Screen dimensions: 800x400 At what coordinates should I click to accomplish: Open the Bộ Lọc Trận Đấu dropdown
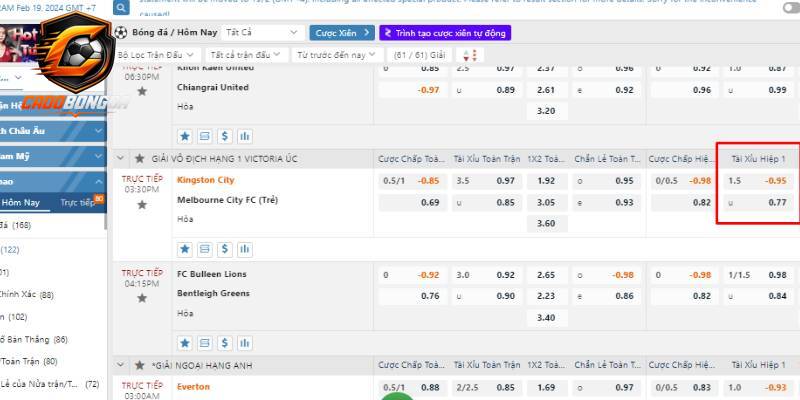tap(156, 55)
